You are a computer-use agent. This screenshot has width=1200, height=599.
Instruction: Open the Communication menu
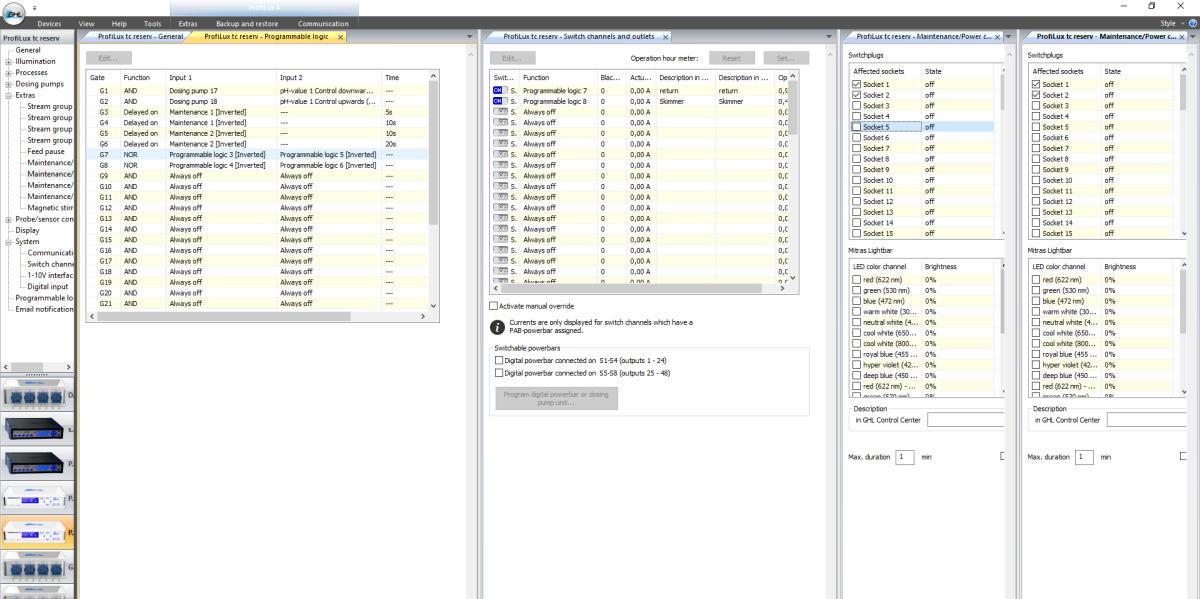pos(323,23)
